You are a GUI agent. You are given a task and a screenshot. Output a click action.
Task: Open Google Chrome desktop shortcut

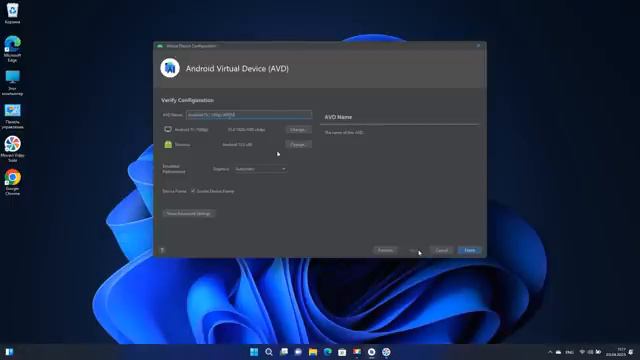(x=12, y=182)
